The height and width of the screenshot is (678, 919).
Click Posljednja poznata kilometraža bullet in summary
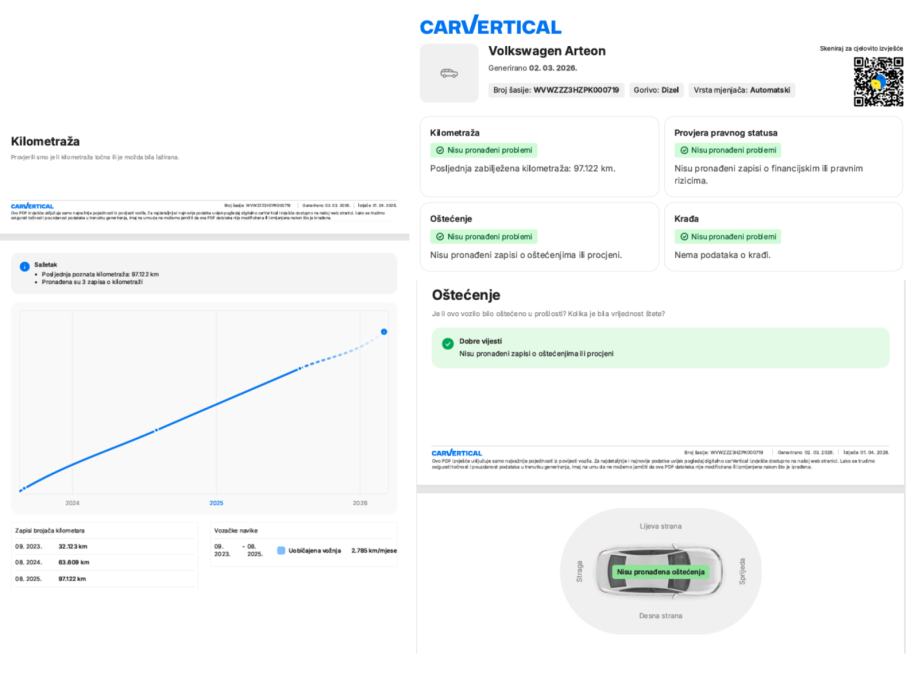[100, 274]
